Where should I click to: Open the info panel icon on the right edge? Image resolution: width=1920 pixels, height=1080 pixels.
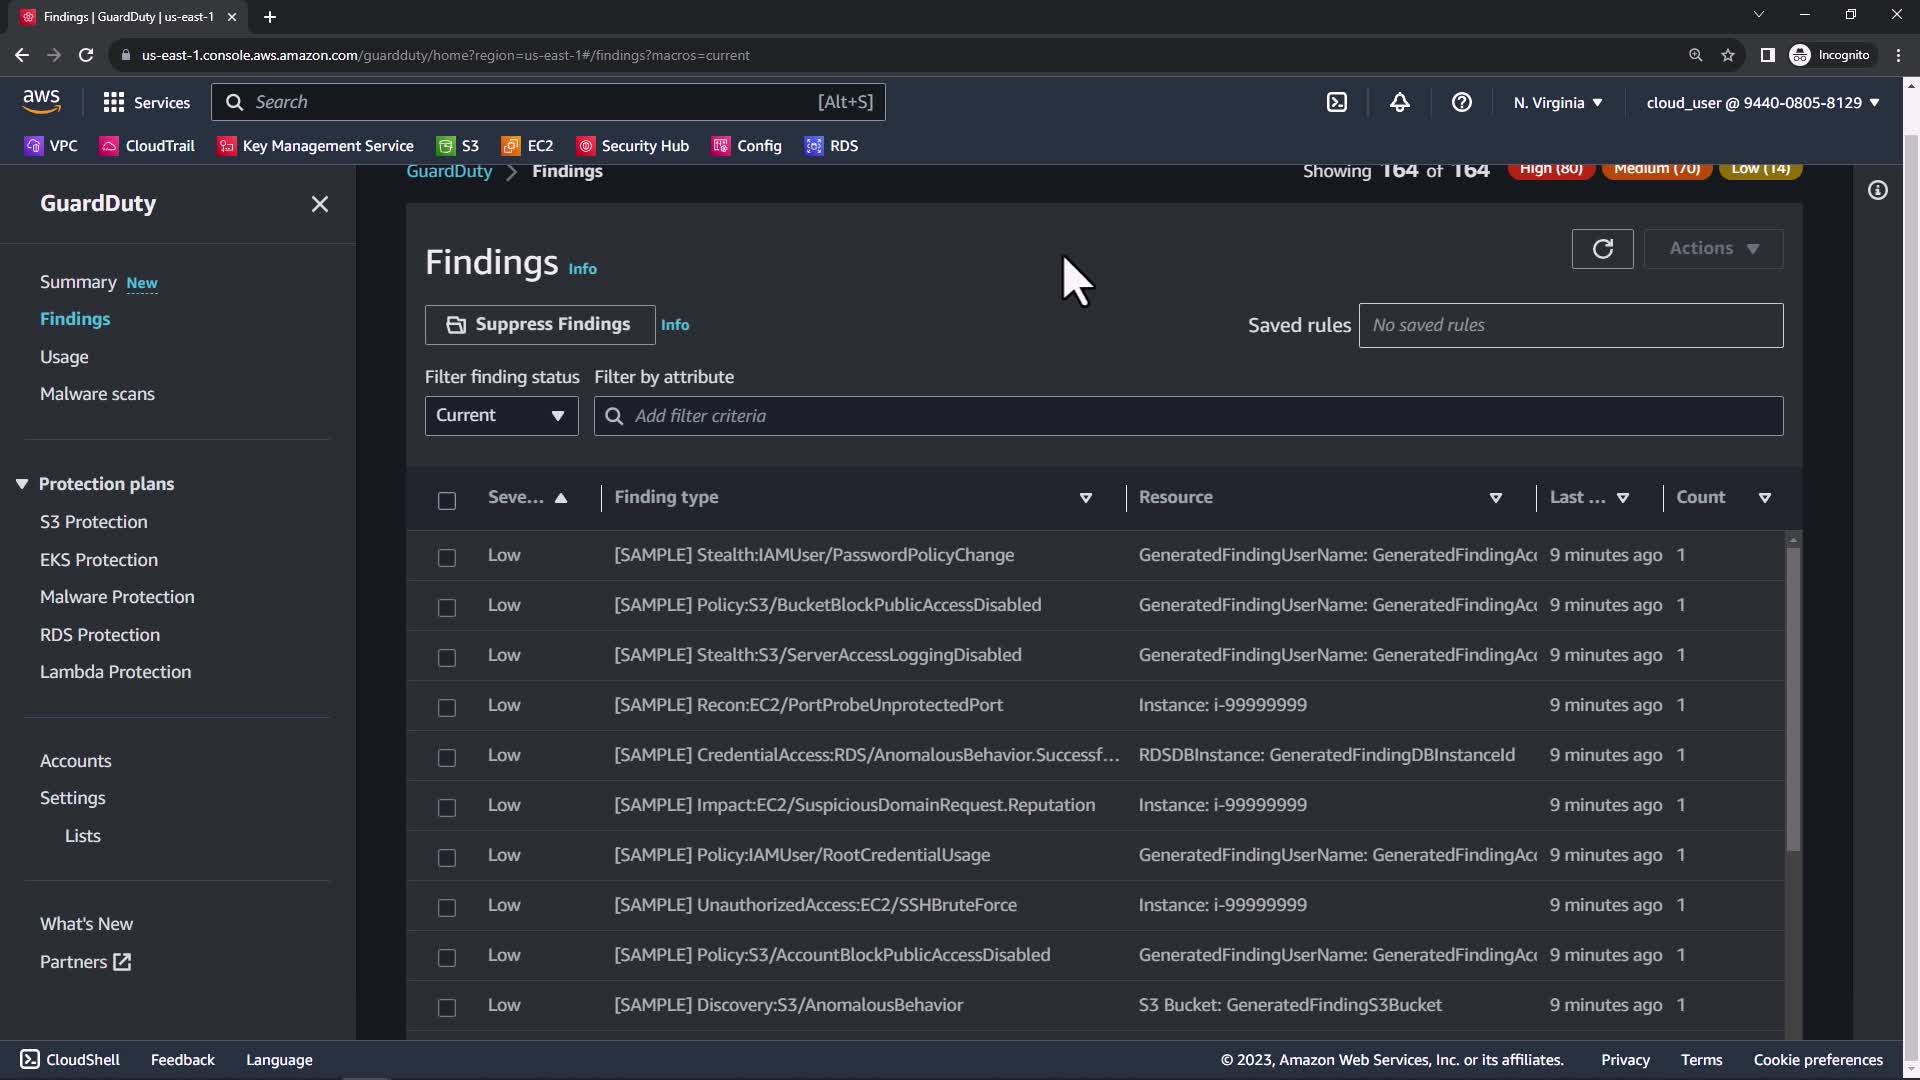1877,190
